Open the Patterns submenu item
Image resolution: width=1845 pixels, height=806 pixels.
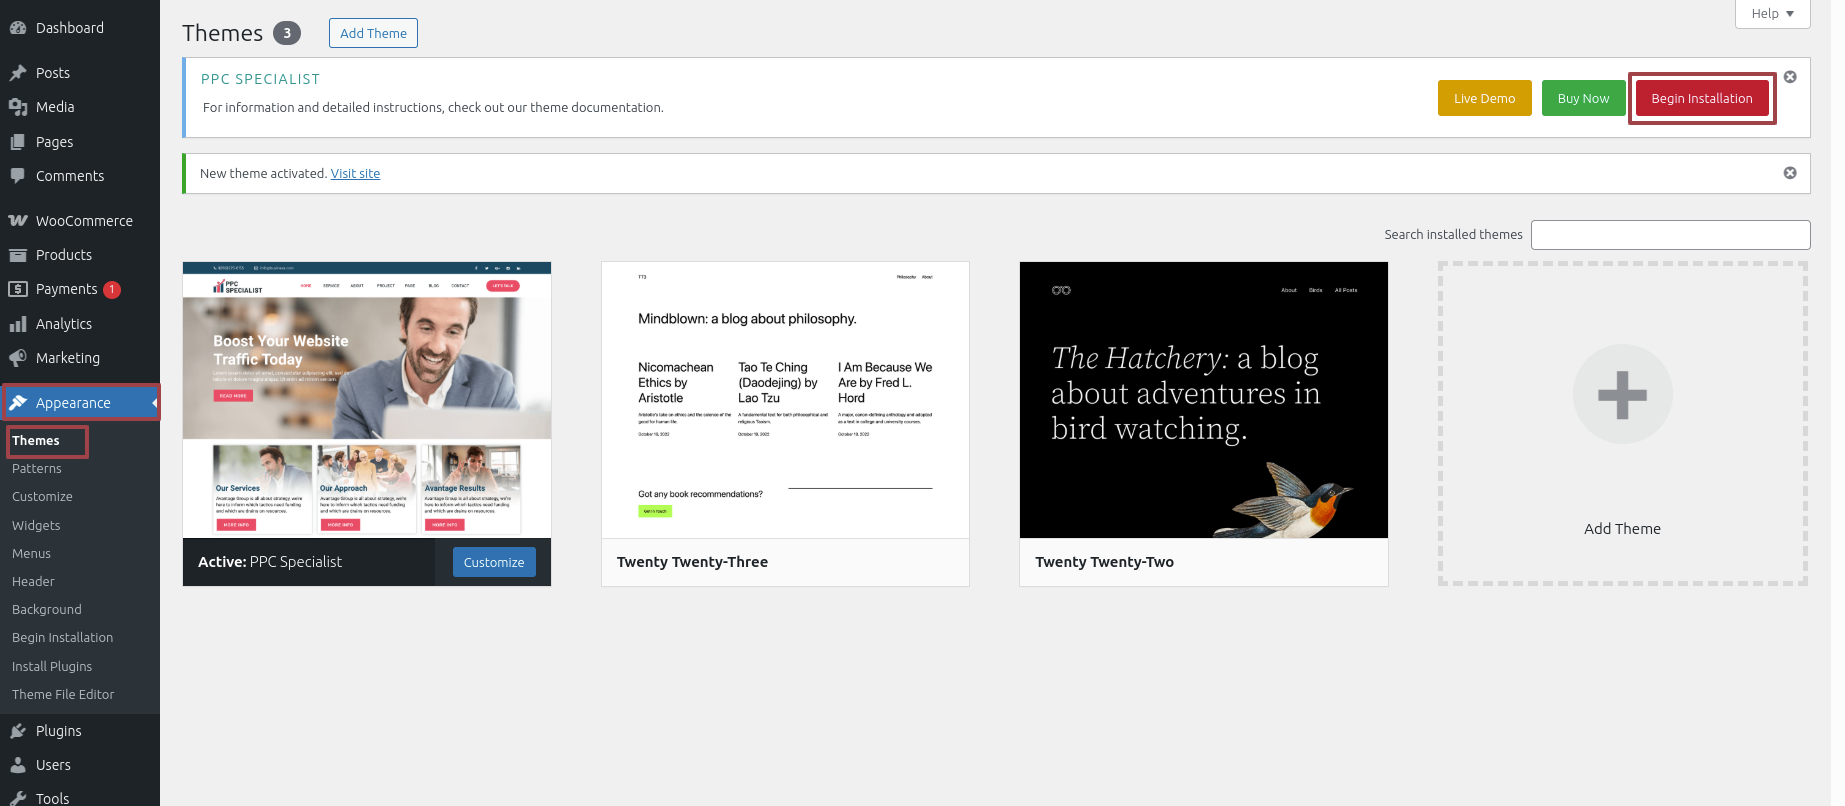pyautogui.click(x=37, y=469)
